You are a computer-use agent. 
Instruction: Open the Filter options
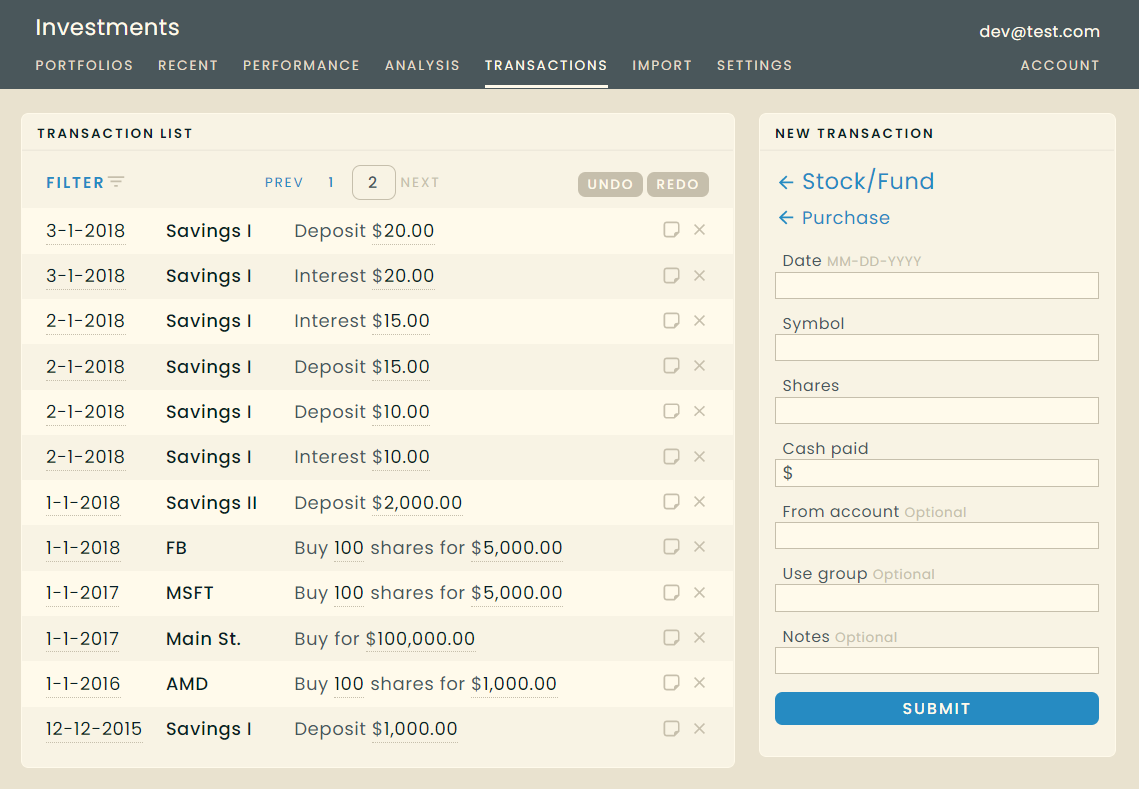85,182
